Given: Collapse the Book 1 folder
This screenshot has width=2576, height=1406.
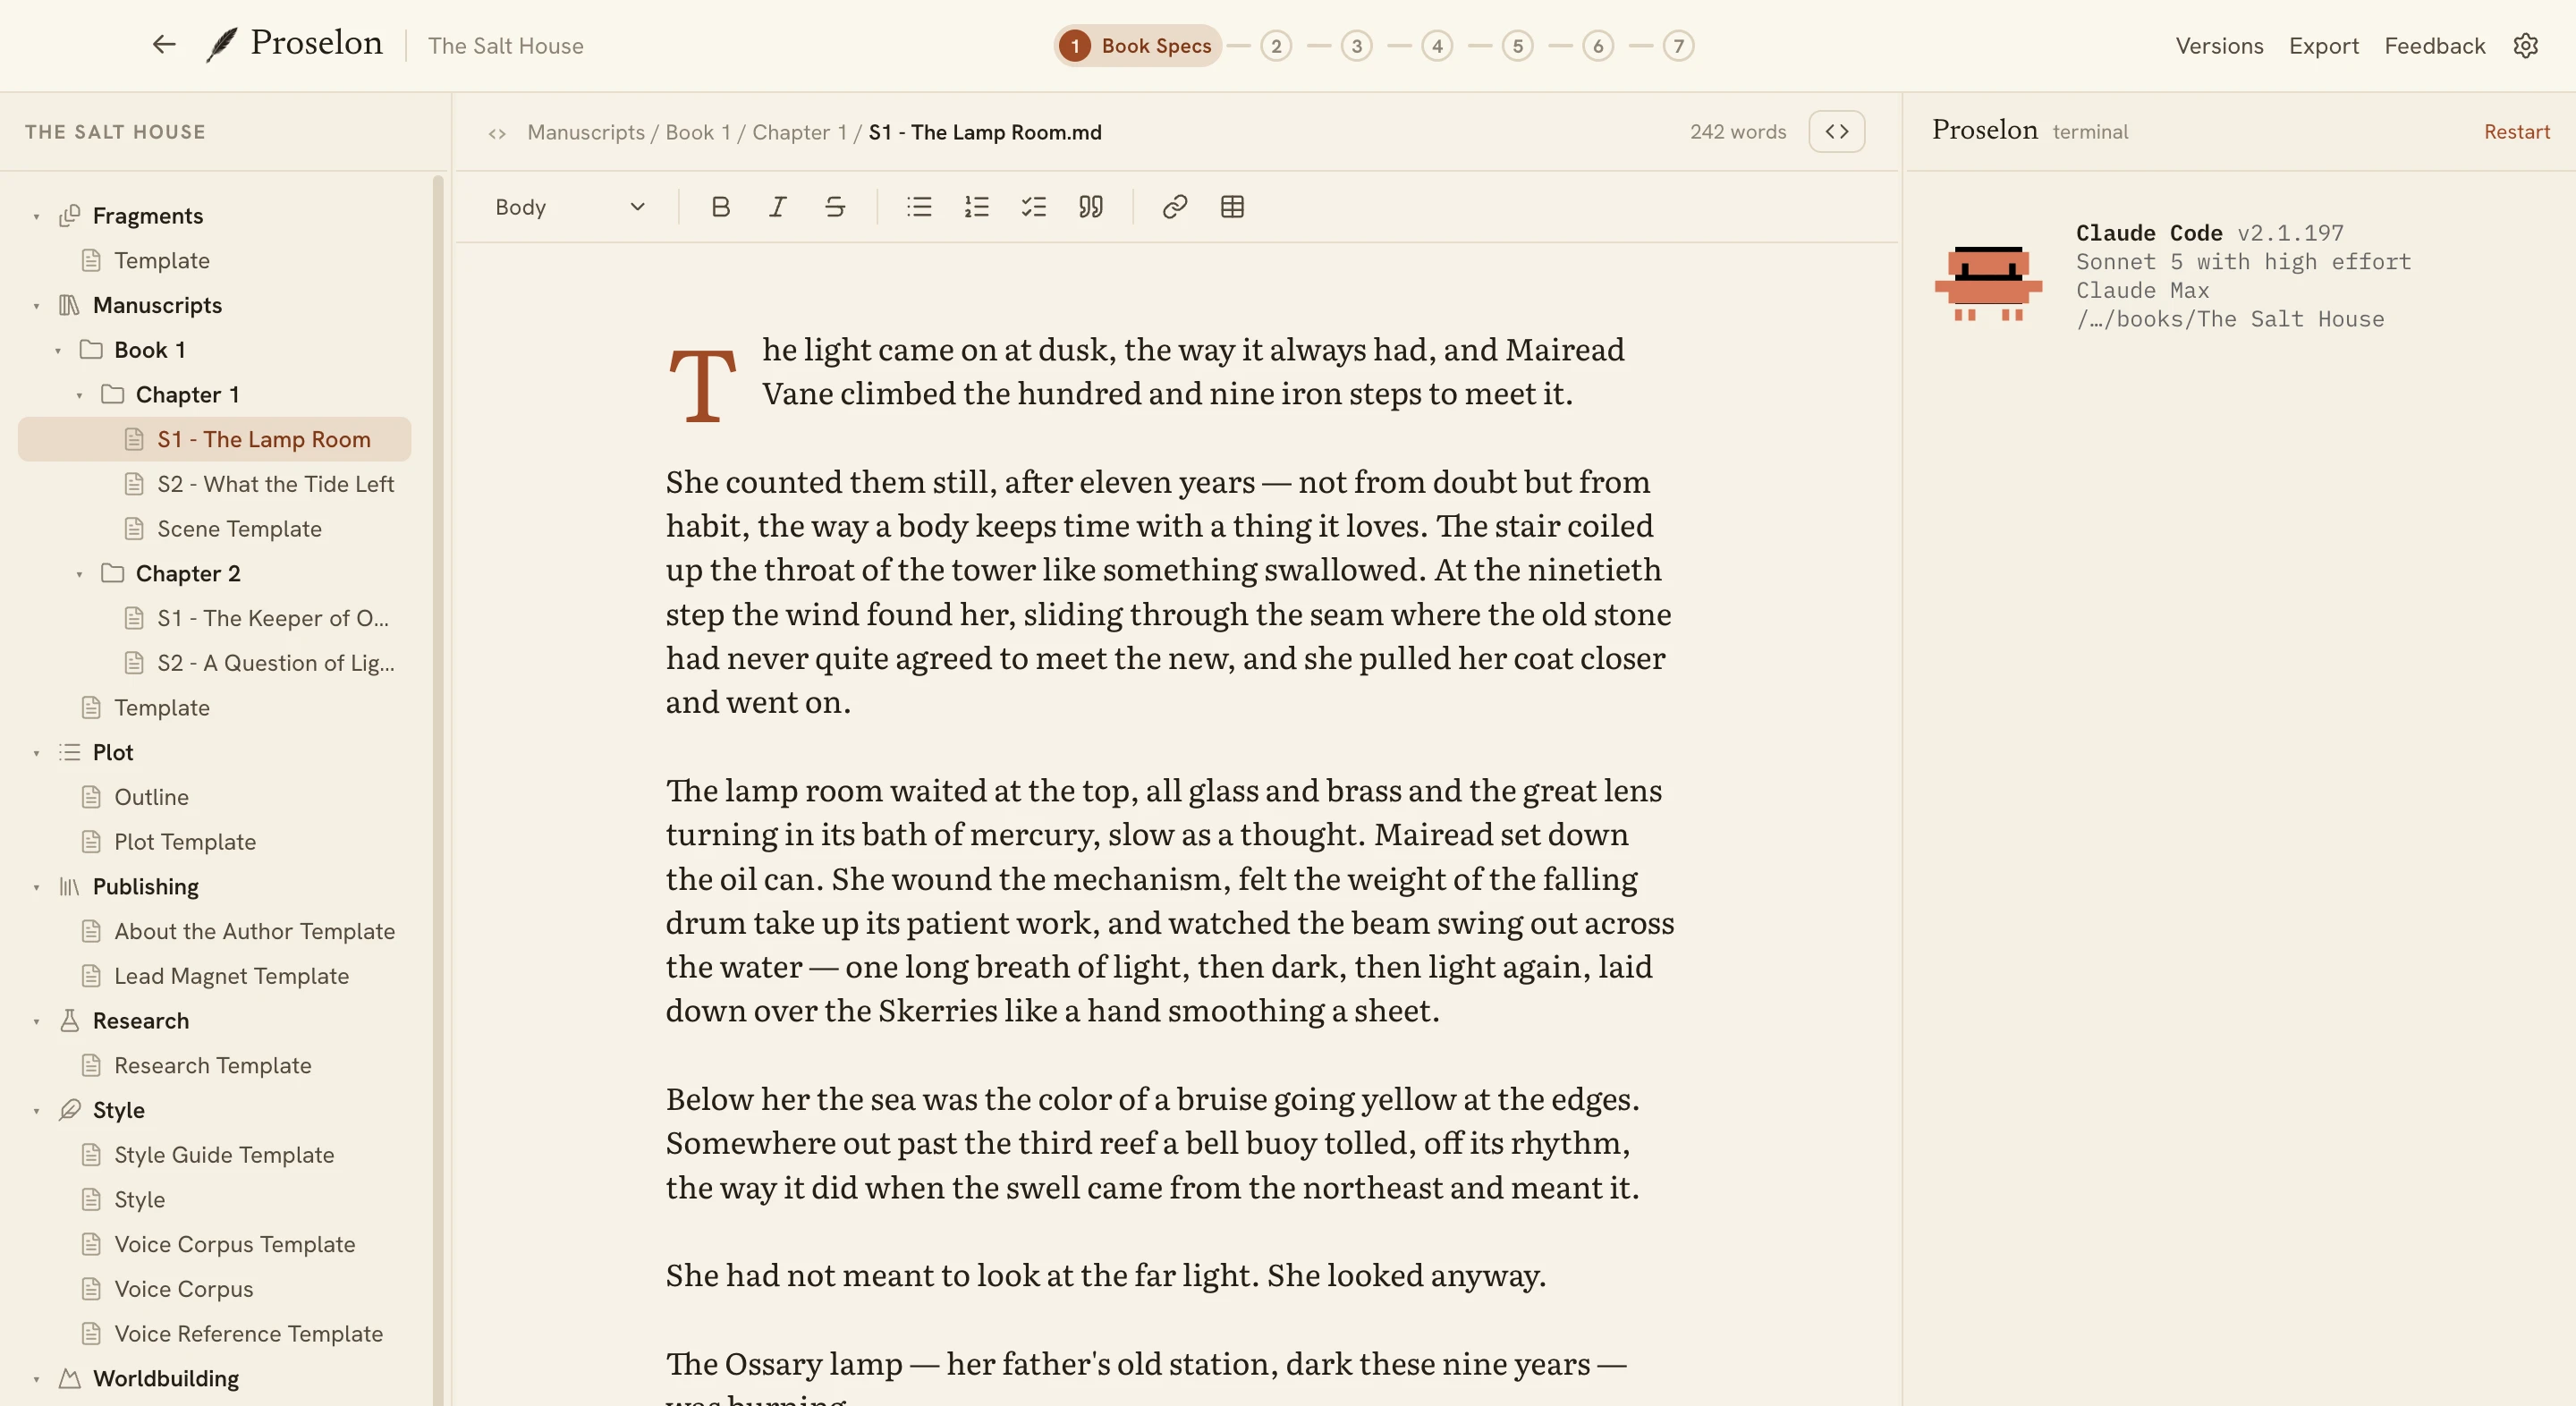Looking at the screenshot, I should click(58, 351).
